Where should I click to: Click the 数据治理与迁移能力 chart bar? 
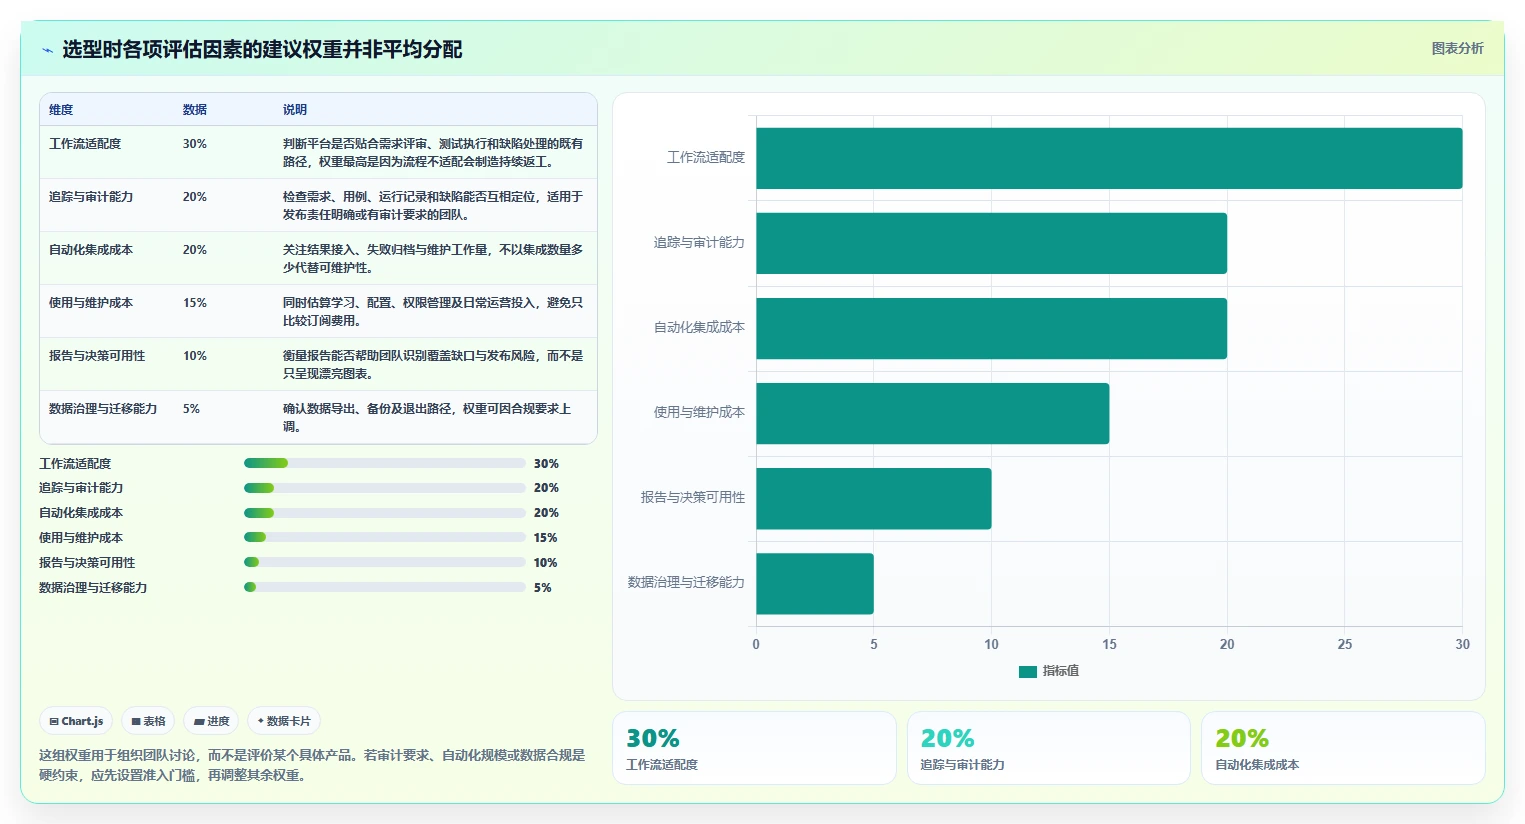[x=815, y=583]
